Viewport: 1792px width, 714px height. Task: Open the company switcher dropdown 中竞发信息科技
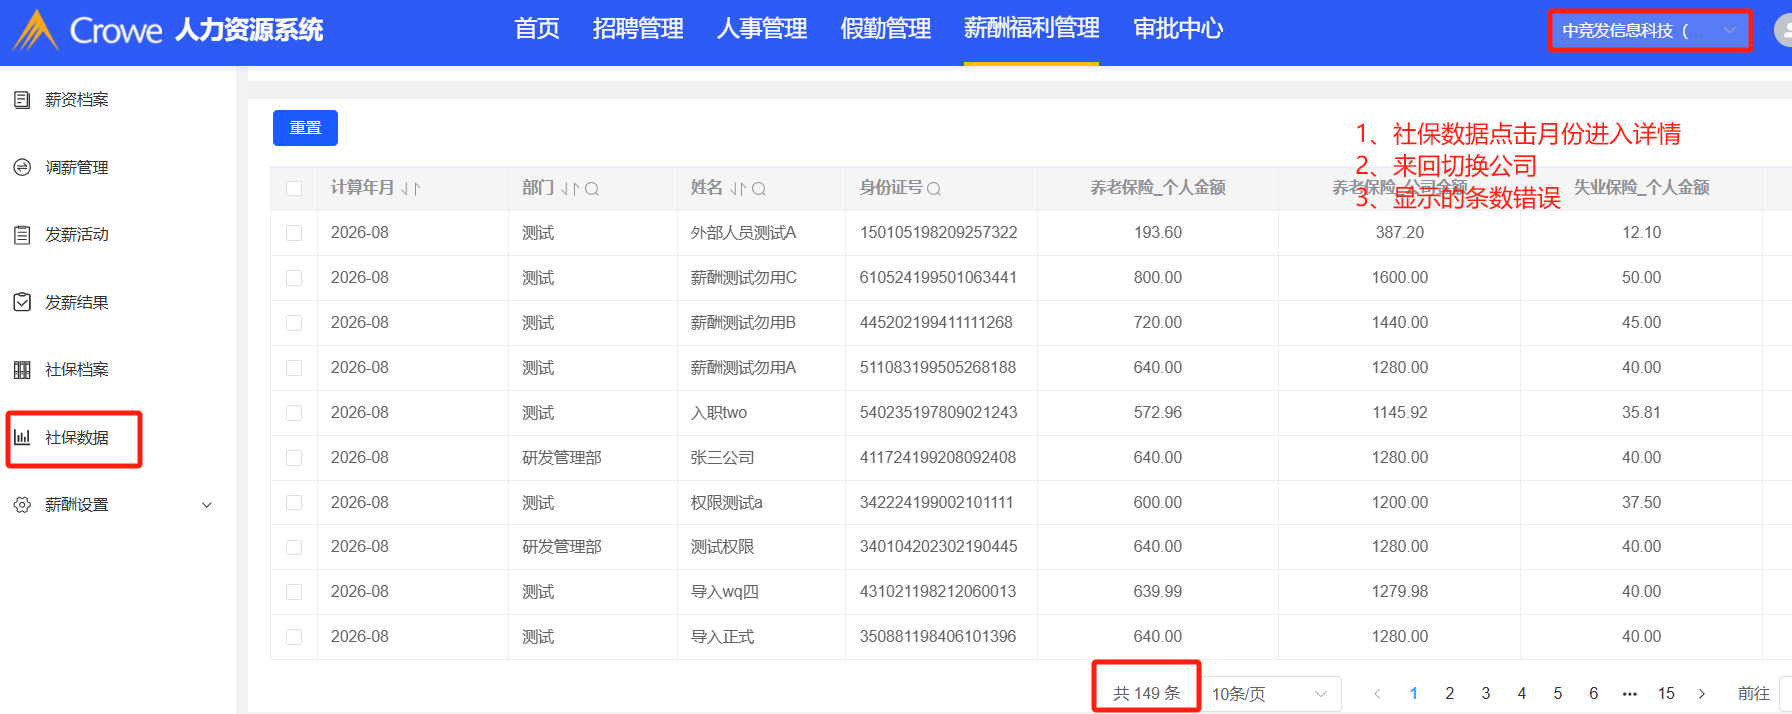pos(1649,31)
